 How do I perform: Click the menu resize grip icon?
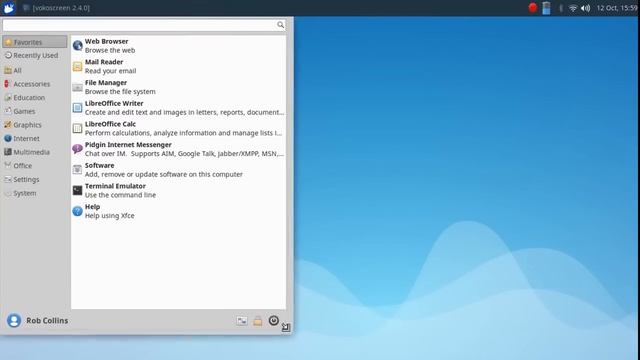[x=286, y=327]
